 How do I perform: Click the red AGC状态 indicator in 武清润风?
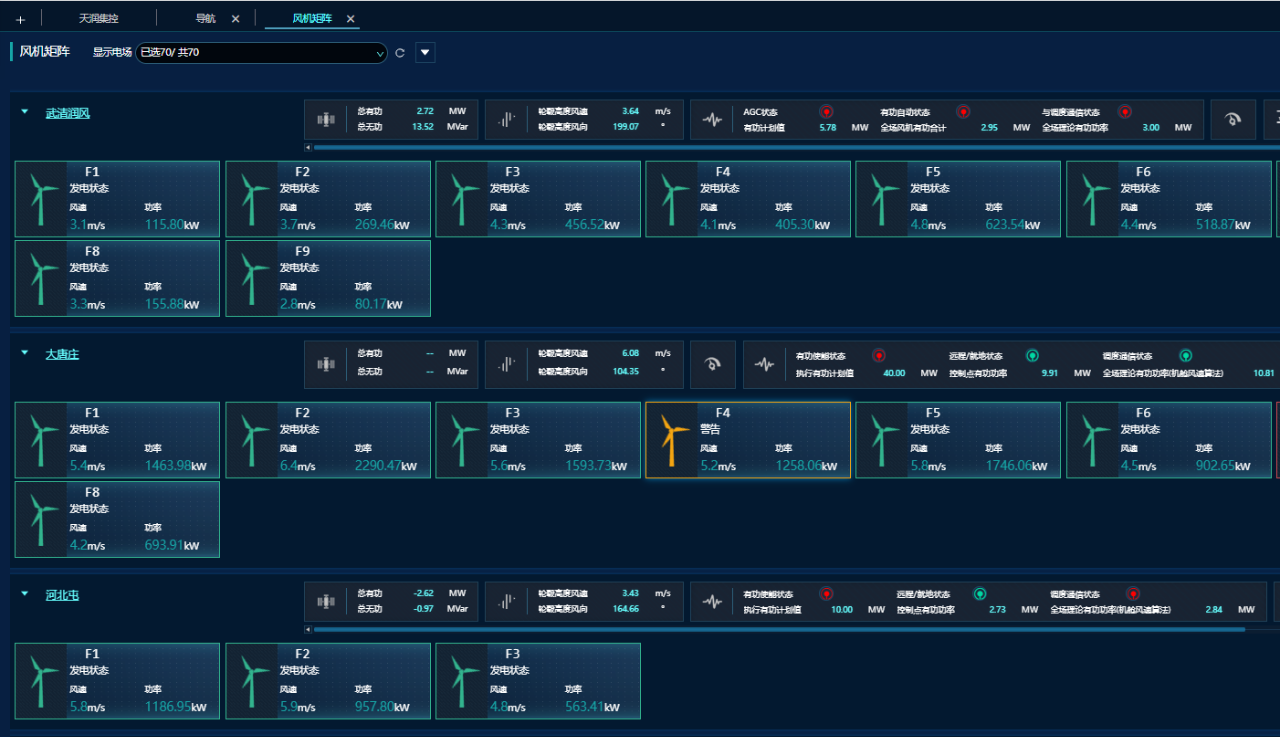[x=827, y=112]
